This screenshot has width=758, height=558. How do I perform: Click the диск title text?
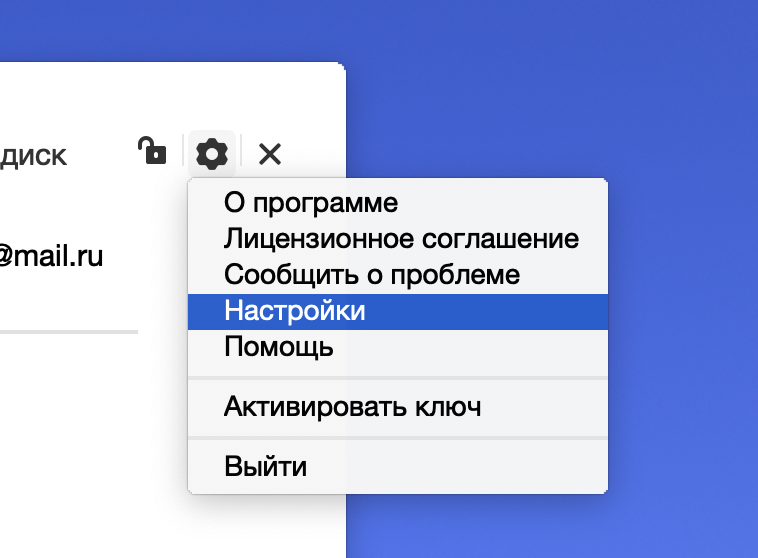[33, 156]
